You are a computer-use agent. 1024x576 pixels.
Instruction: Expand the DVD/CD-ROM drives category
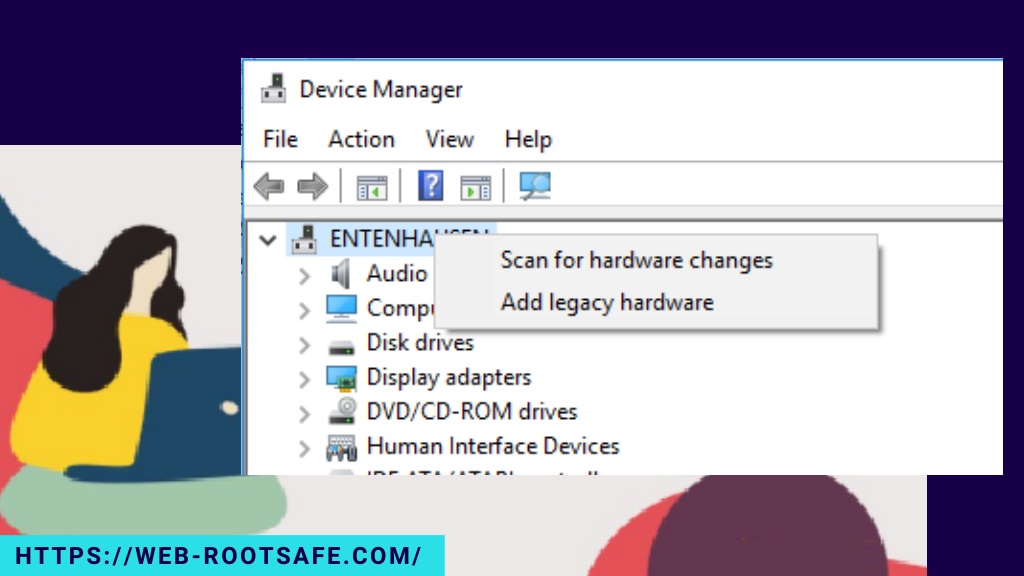point(304,414)
